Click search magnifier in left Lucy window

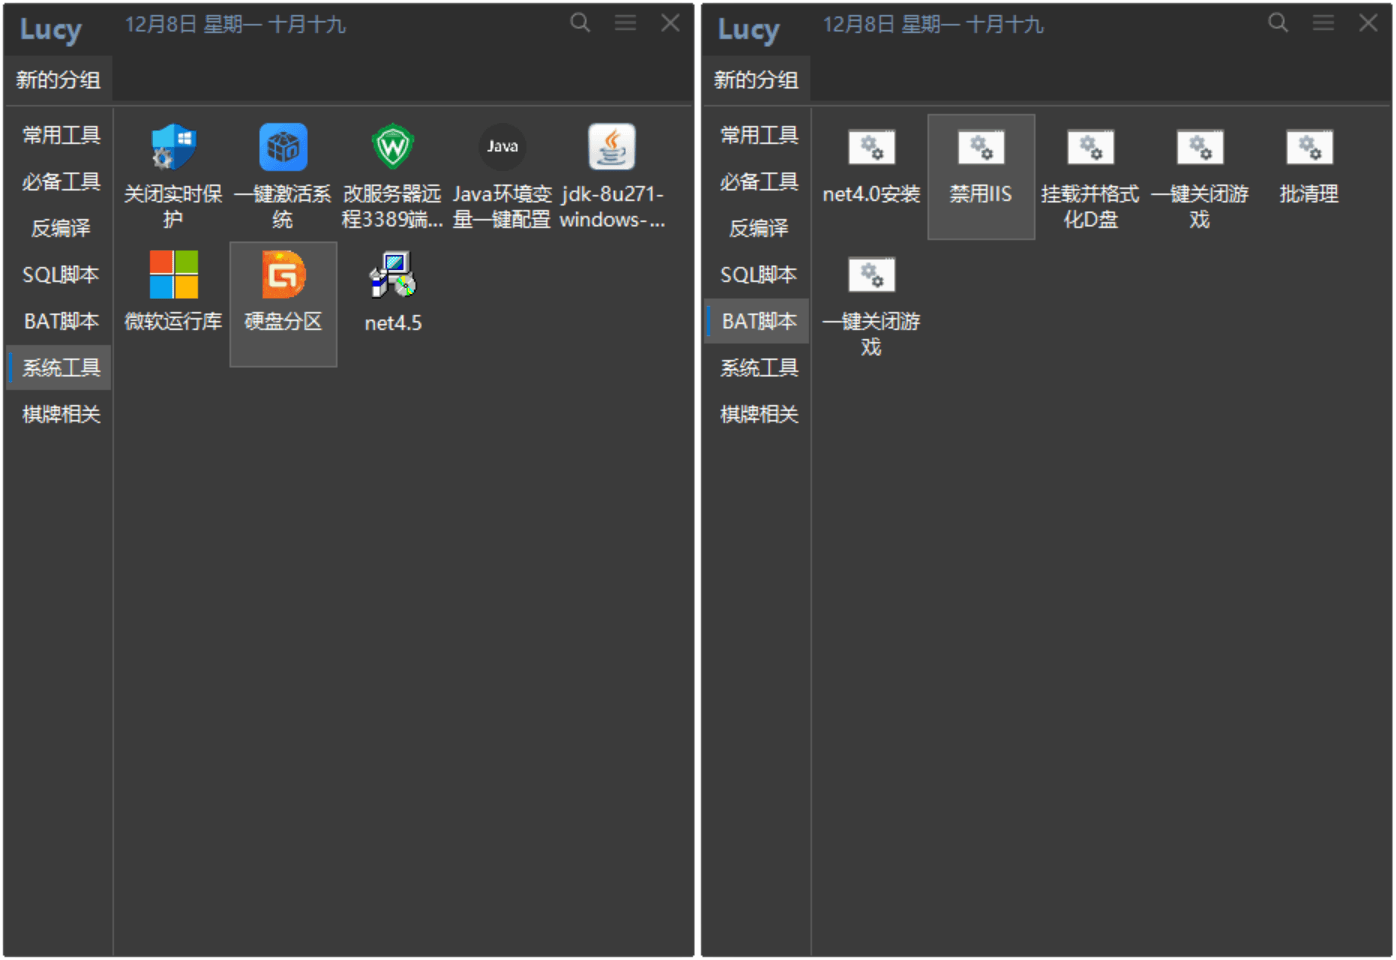click(580, 23)
